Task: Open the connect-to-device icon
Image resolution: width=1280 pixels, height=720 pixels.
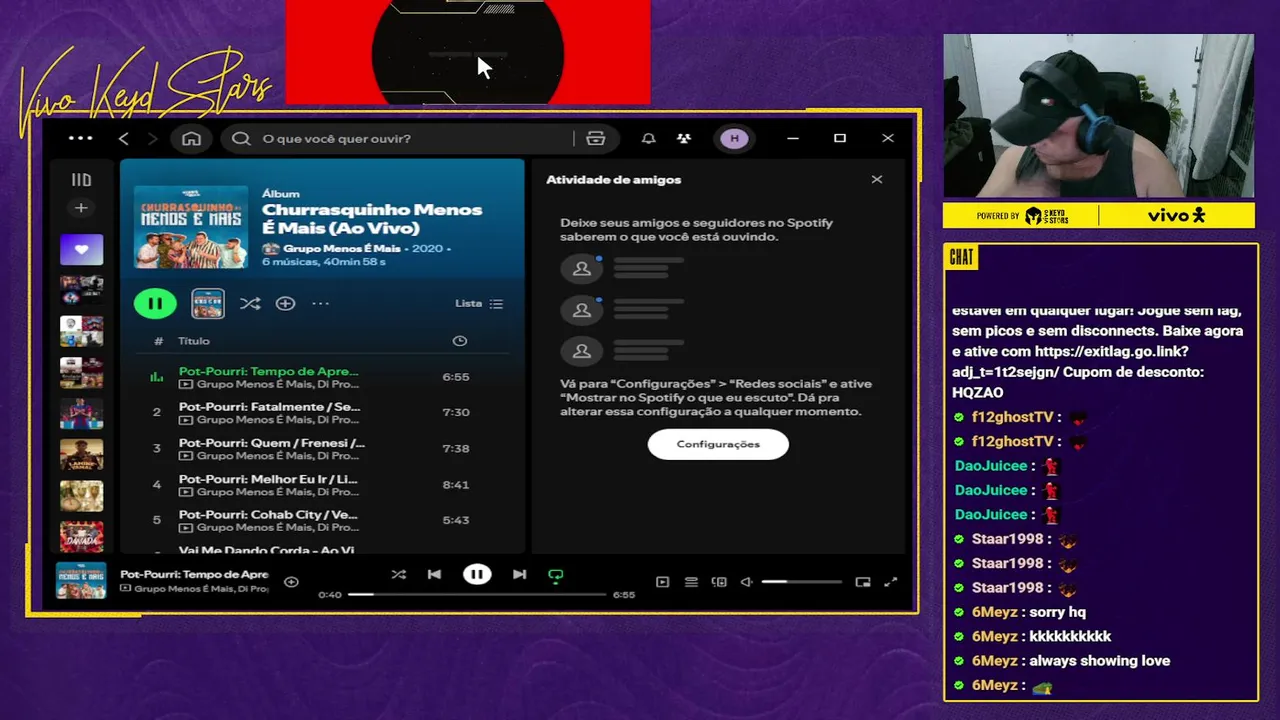Action: point(719,582)
